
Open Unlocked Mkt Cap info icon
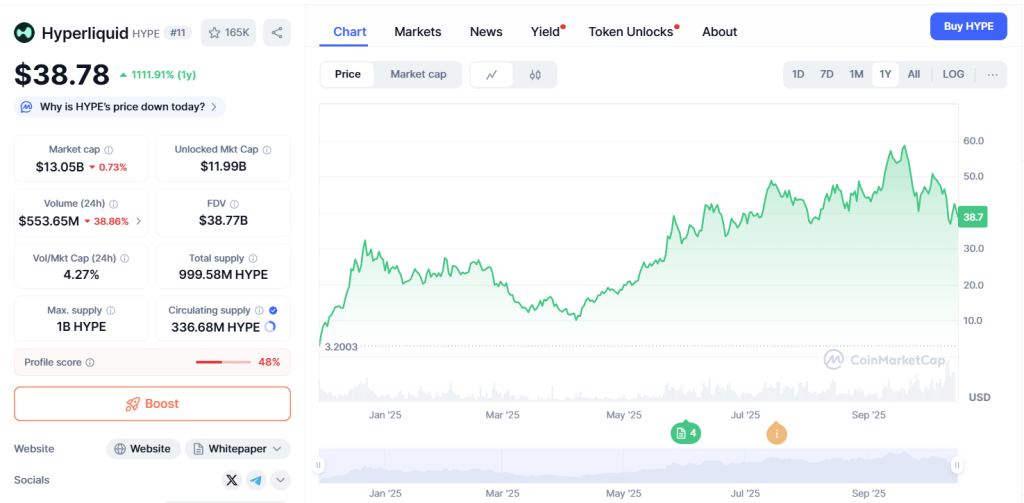[266, 150]
